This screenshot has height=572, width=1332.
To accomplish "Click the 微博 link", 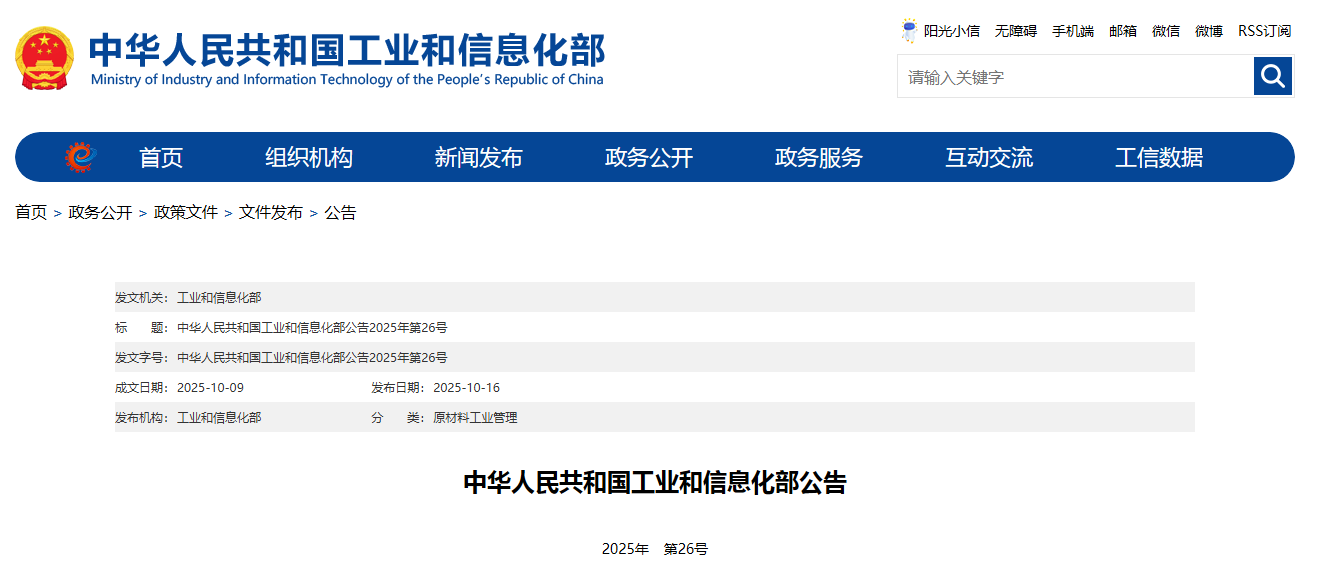I will [x=1209, y=31].
